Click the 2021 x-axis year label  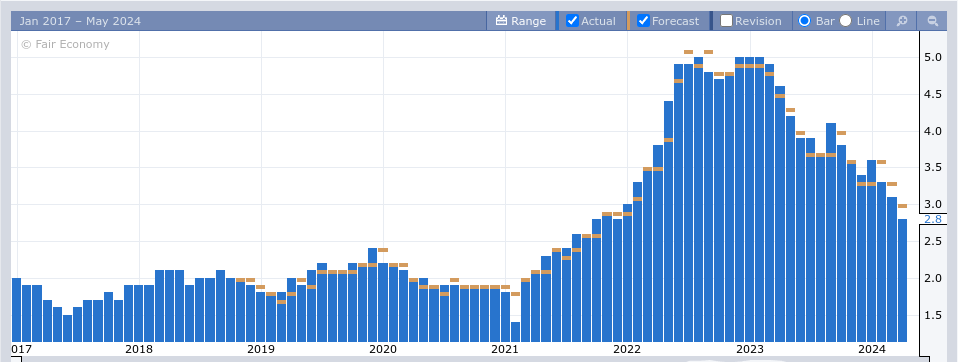(505, 349)
